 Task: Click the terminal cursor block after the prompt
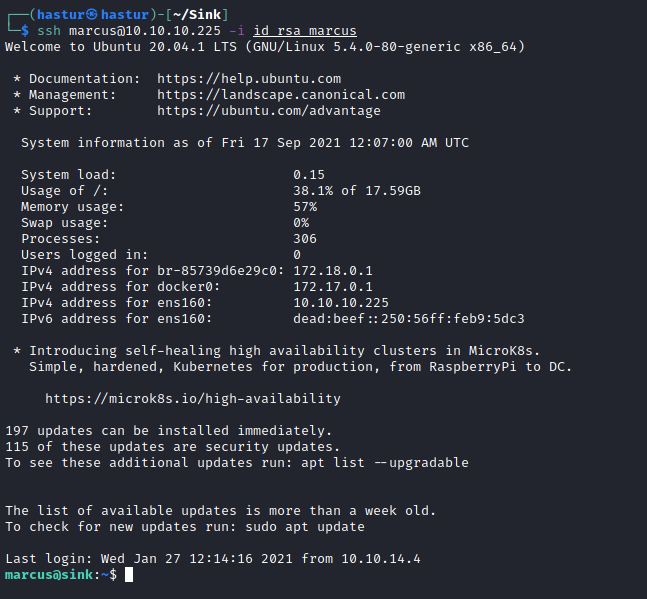pos(129,575)
